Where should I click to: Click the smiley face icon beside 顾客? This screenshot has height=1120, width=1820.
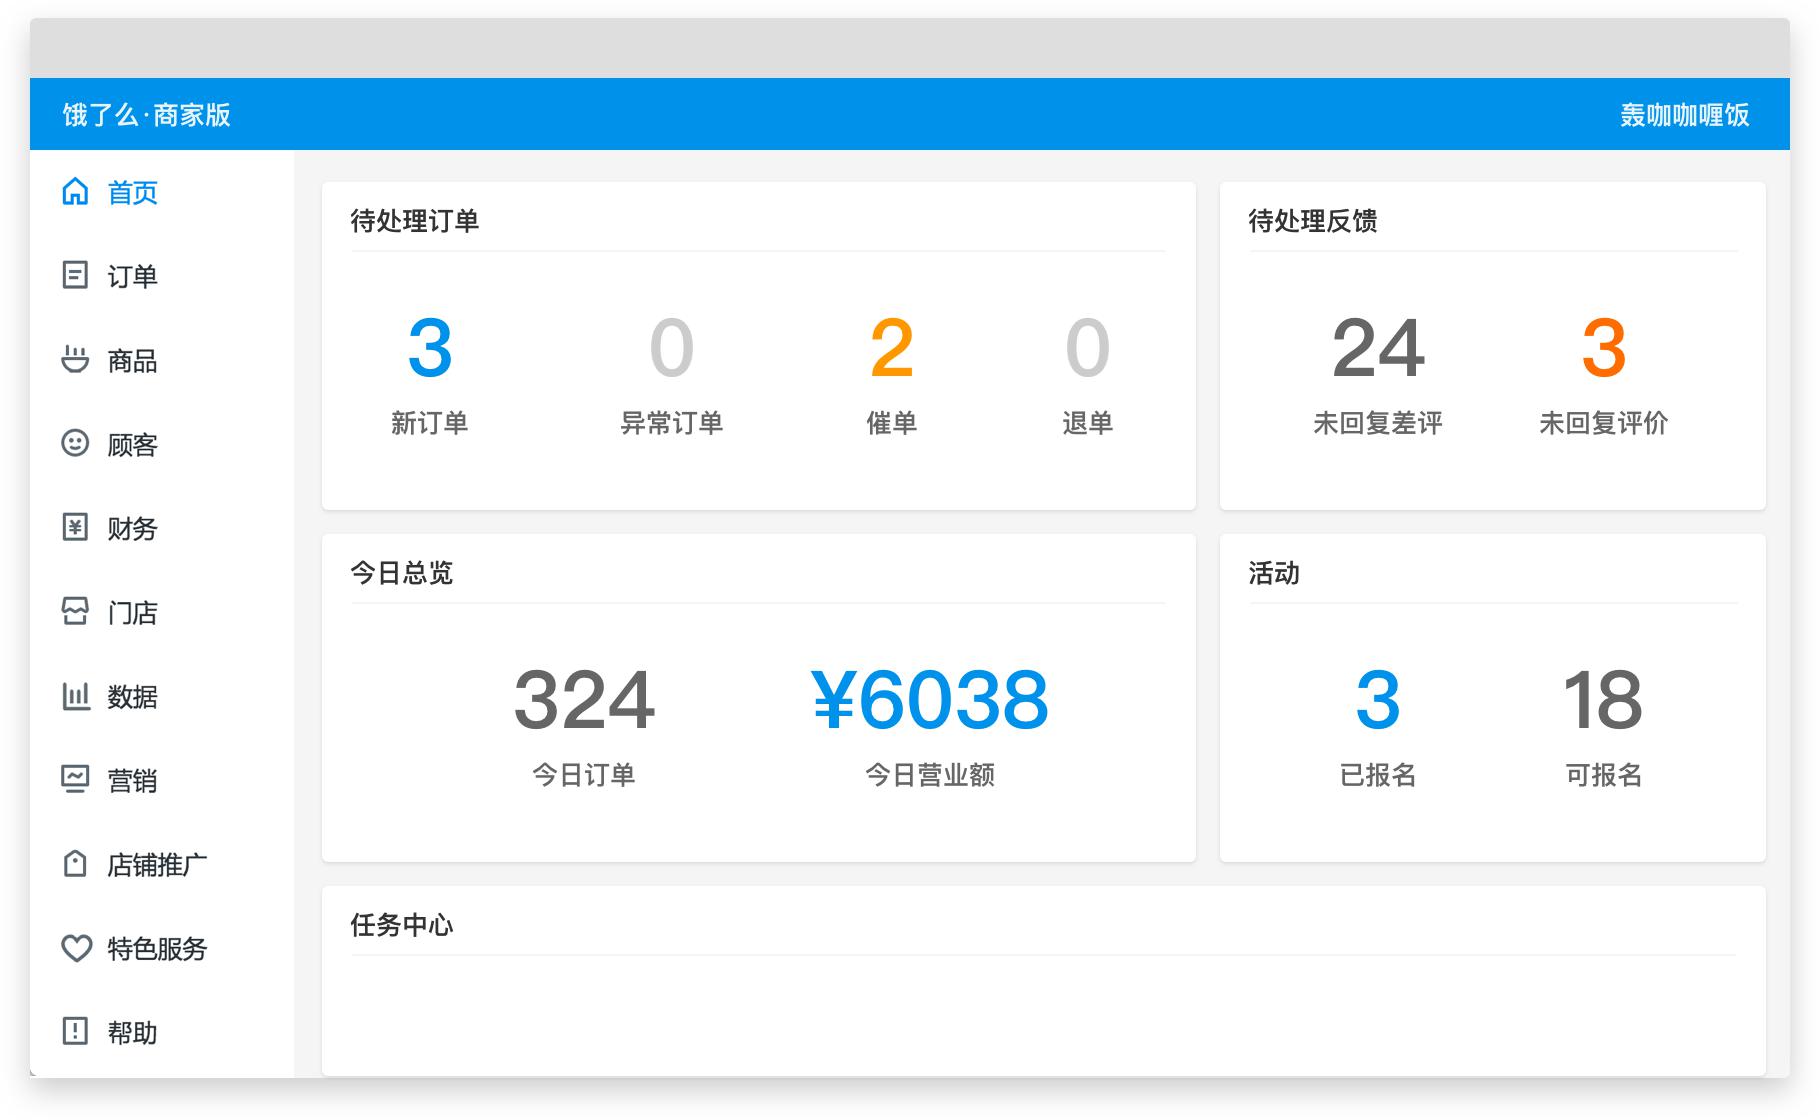(75, 443)
